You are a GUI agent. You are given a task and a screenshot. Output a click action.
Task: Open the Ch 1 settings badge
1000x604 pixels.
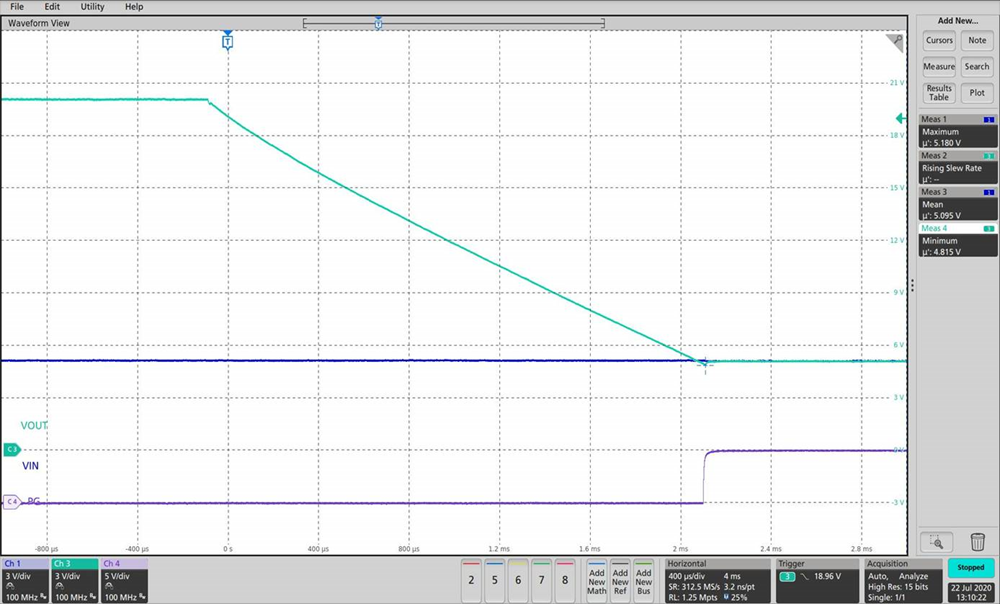click(25, 579)
